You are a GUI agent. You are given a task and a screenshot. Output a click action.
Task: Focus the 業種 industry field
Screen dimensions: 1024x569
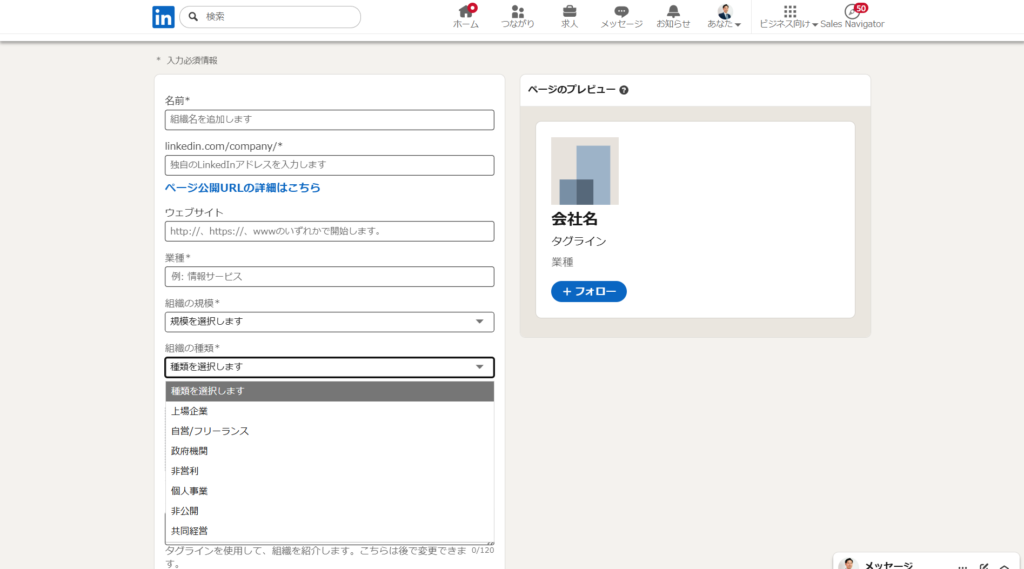[x=329, y=276]
